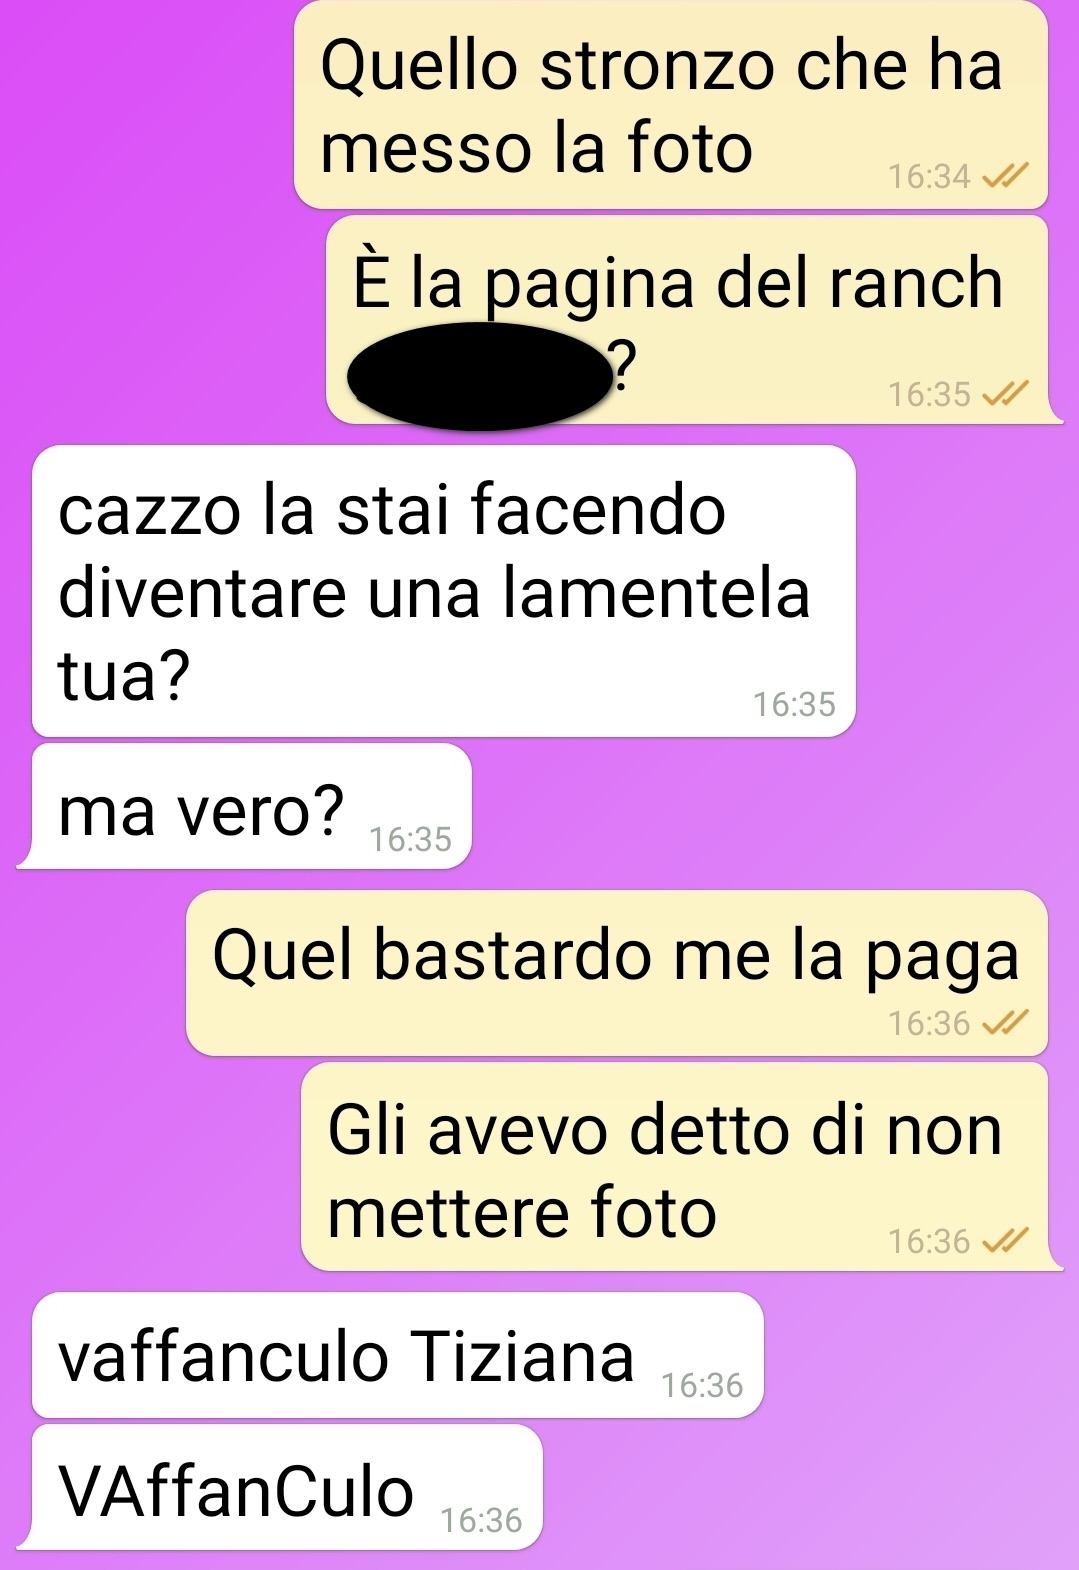Screen dimensions: 1079x1570
Task: Tap the 16:35 timestamp under 'lamentela tua?'
Action: coord(794,705)
